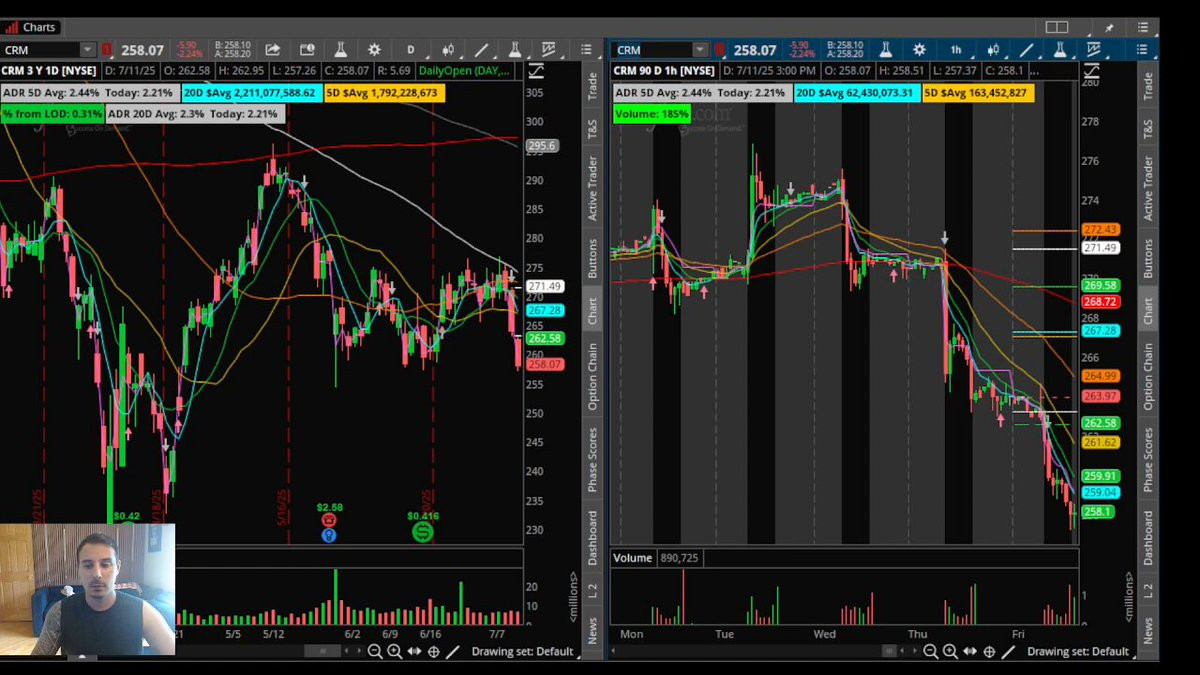Open Active Trader tab on left sidebar
1200x675 pixels.
tap(592, 188)
